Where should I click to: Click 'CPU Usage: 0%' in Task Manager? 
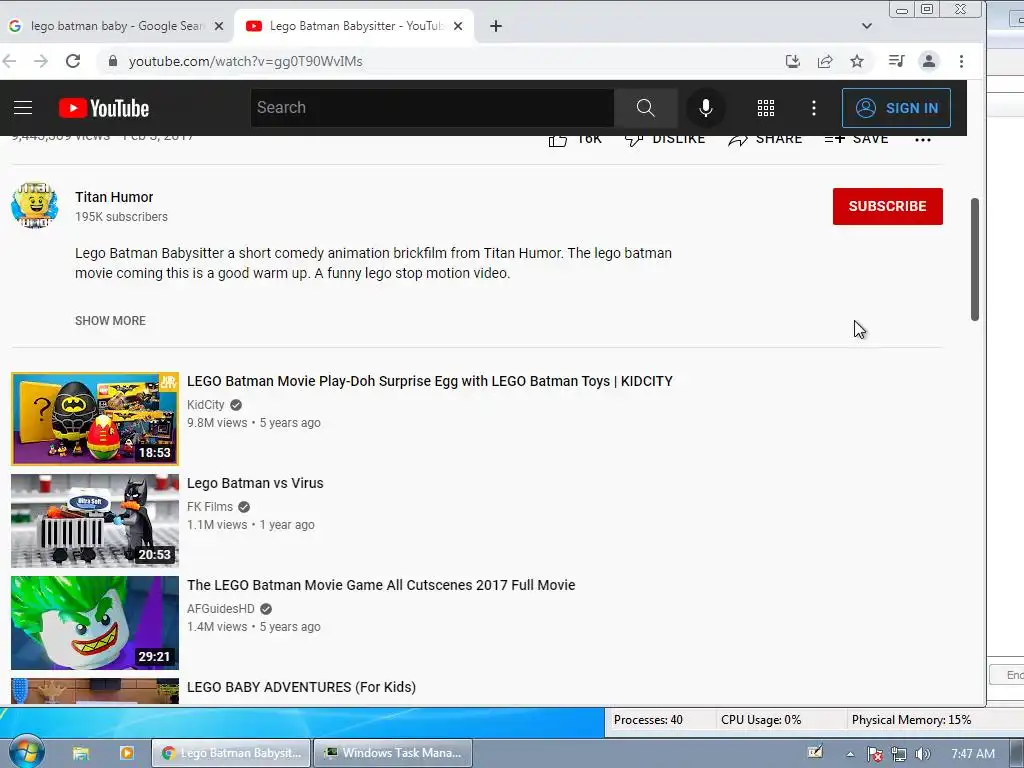[x=761, y=720]
